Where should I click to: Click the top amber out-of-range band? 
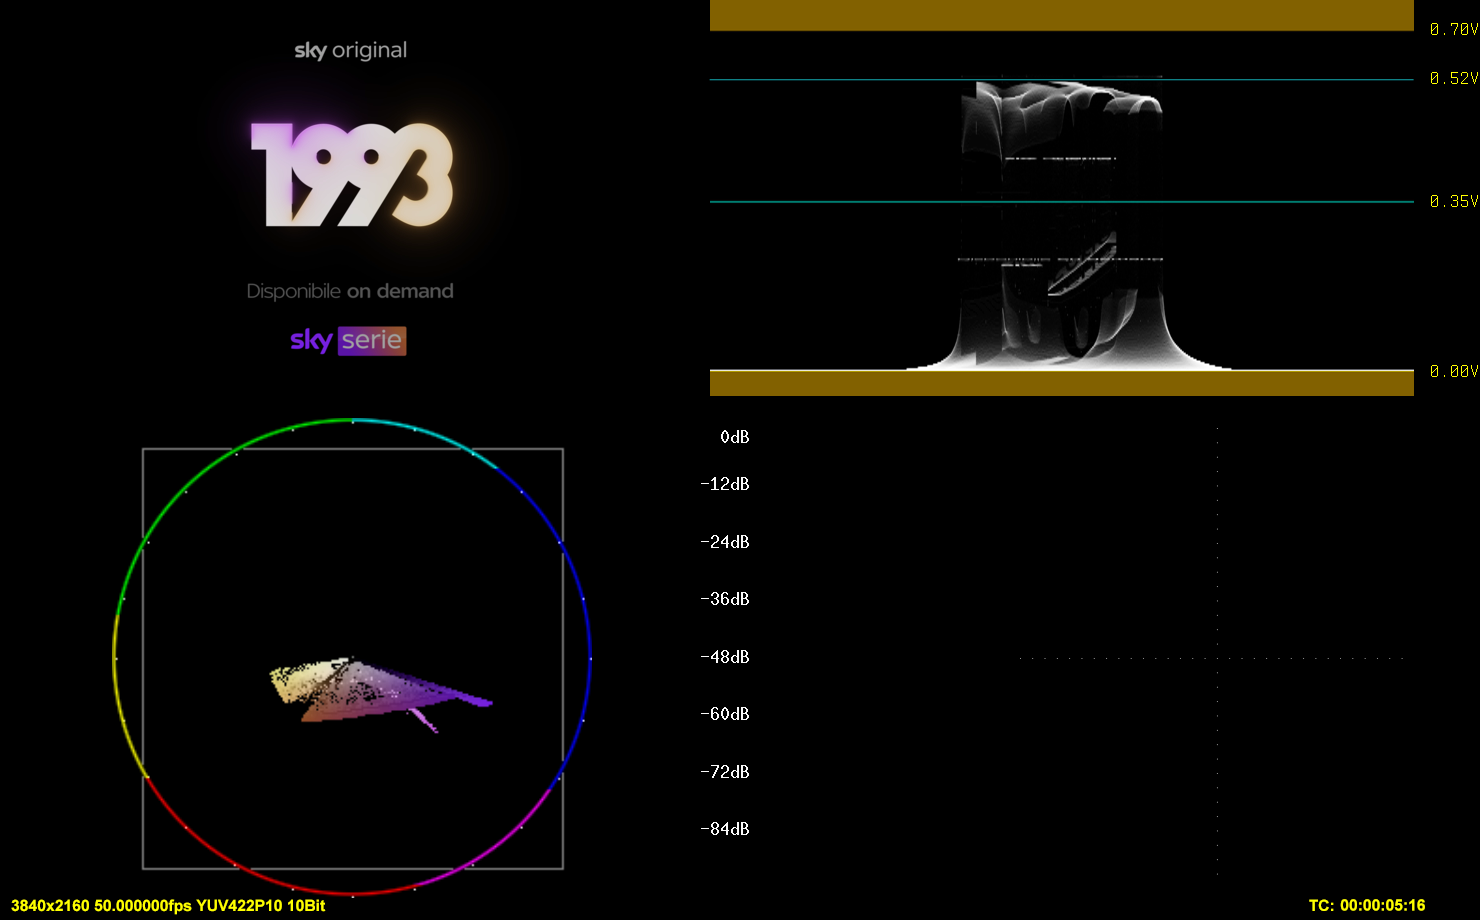[x=1062, y=15]
